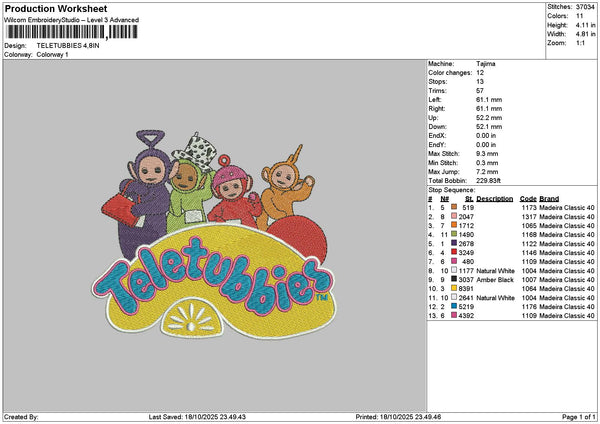600x424 pixels.
Task: Click the Page 1 of 1 footer text
Action: pos(577,417)
